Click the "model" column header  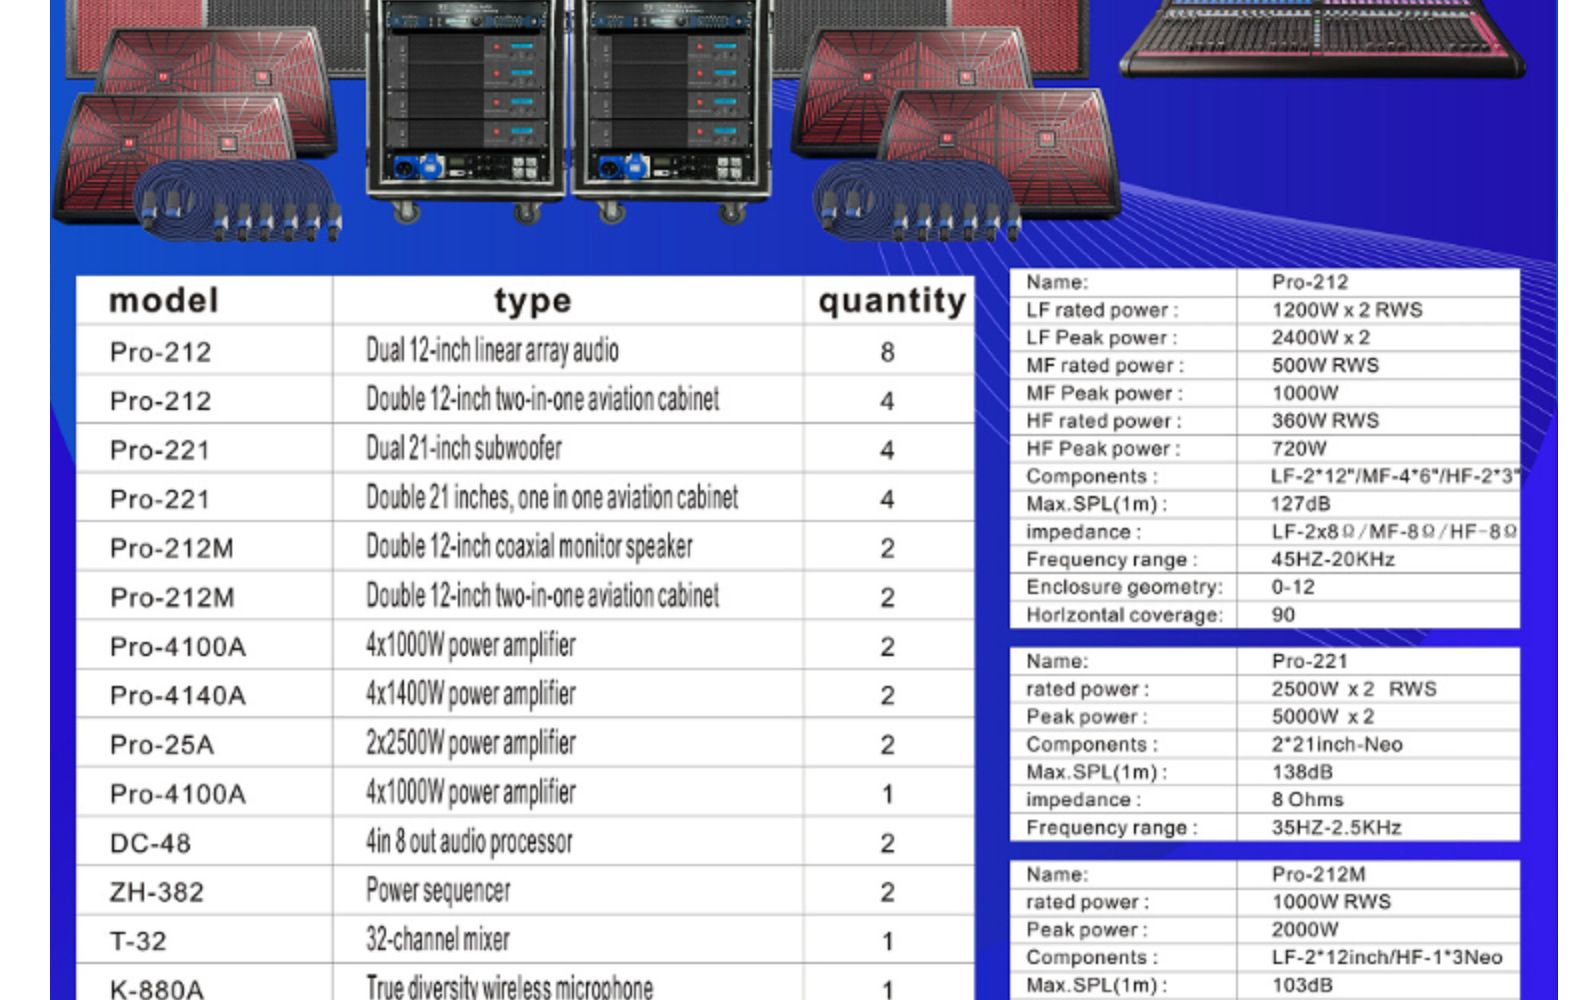click(x=163, y=300)
